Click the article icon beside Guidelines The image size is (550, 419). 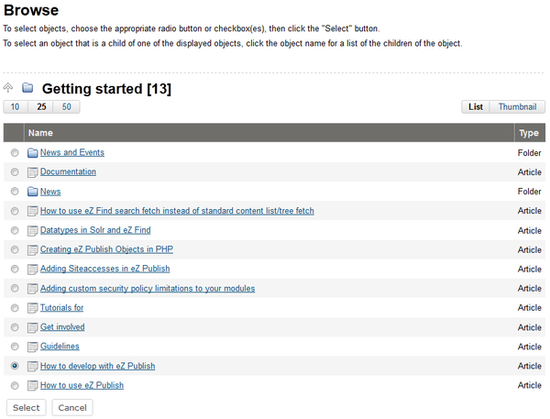(x=33, y=346)
